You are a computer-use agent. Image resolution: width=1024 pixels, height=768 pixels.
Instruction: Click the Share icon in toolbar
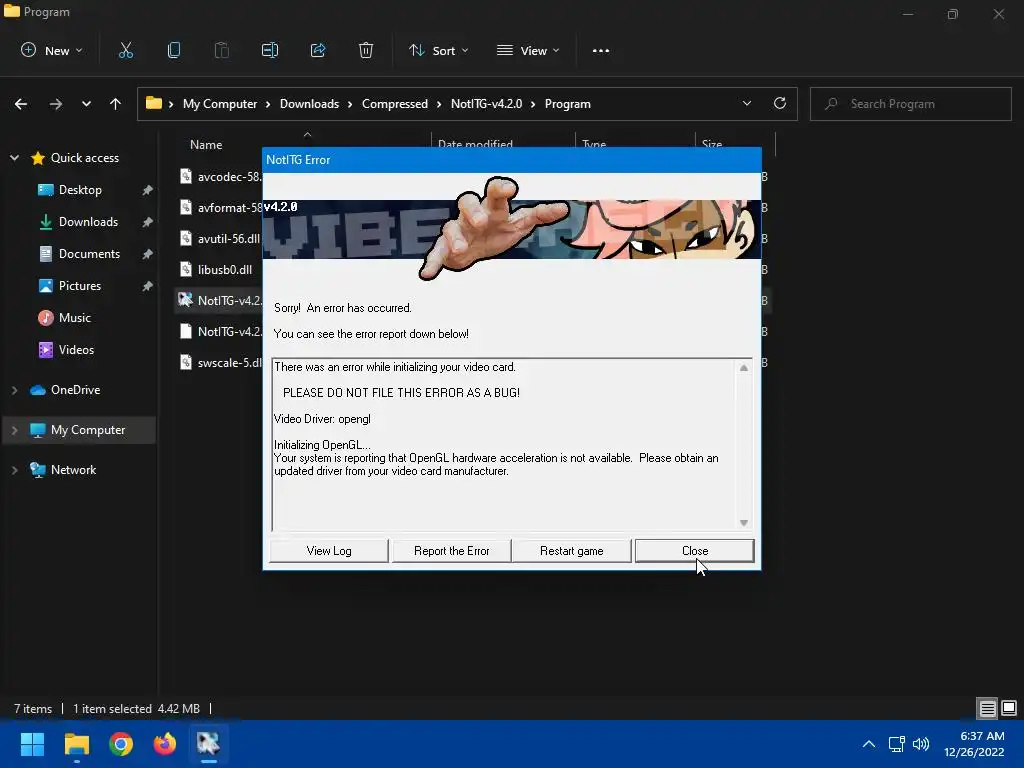(318, 50)
